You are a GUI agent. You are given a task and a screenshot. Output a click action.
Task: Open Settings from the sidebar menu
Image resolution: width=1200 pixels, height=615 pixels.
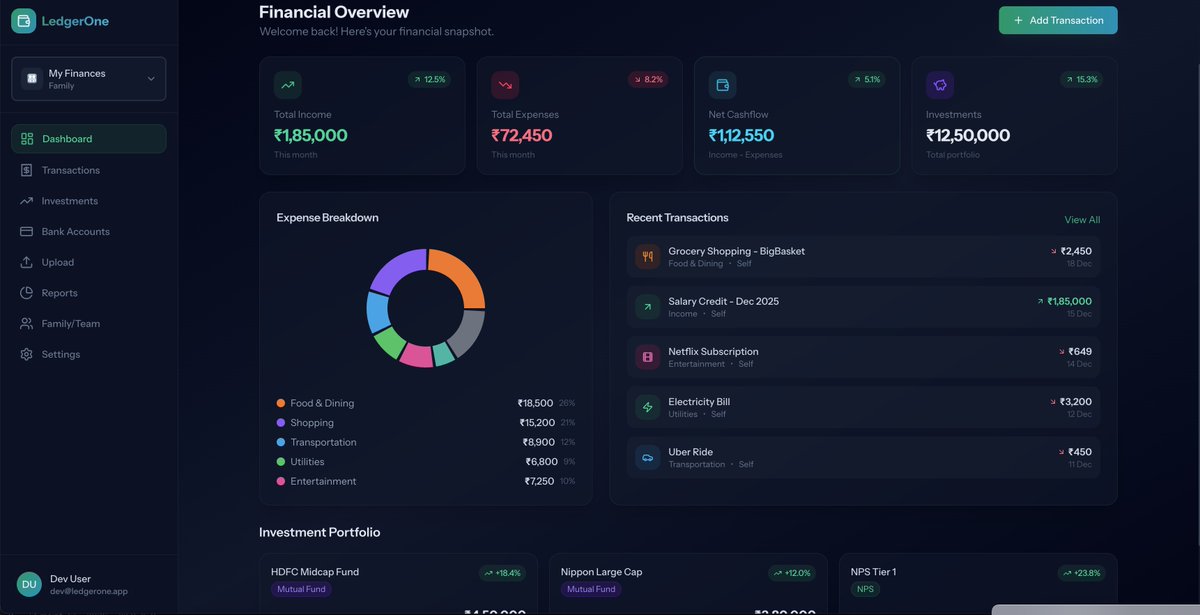pyautogui.click(x=60, y=354)
